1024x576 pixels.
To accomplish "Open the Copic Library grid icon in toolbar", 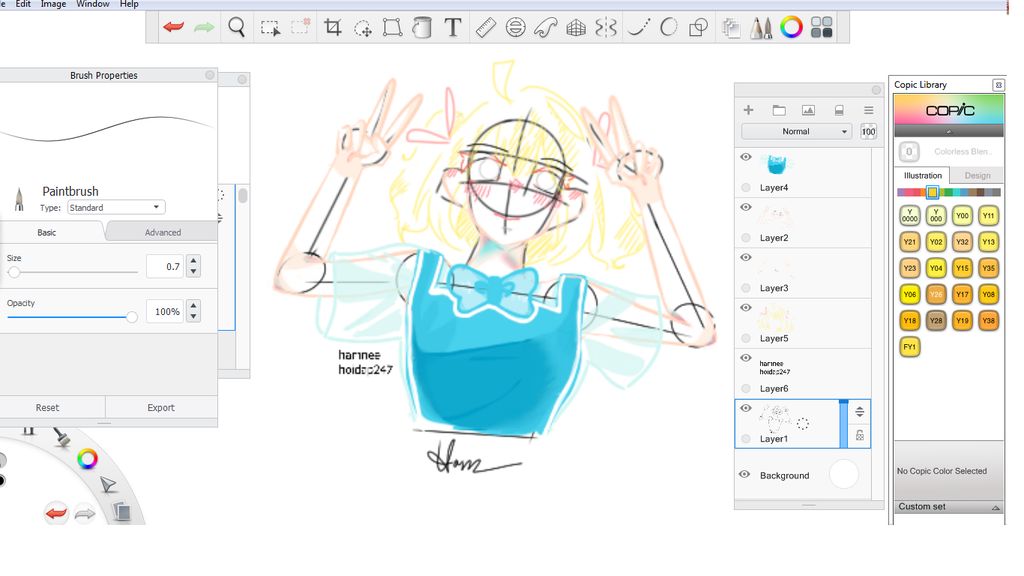I will tap(821, 27).
